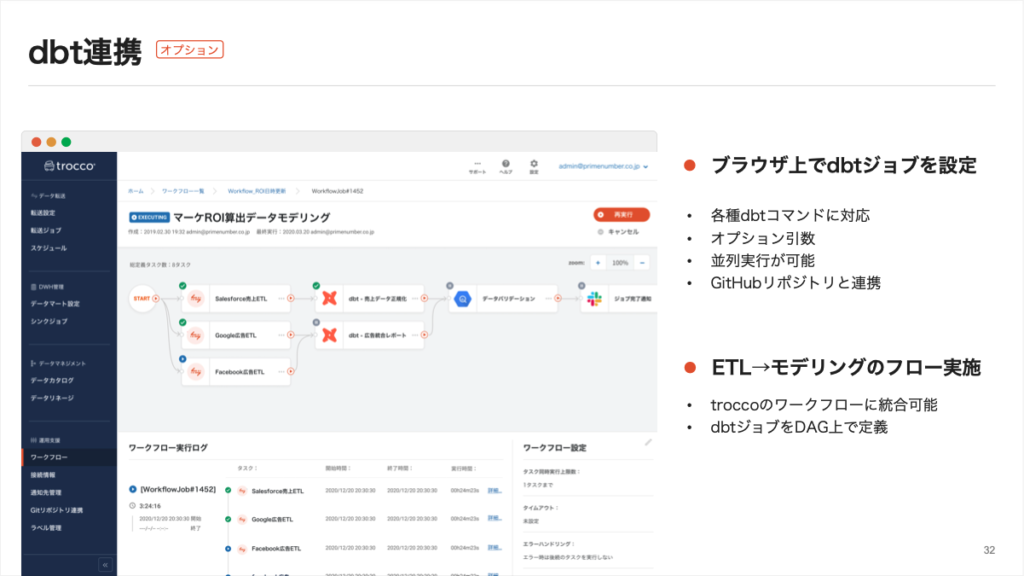This screenshot has height=576, width=1024.
Task: Click the BigQuery data validation node icon
Action: tap(463, 298)
